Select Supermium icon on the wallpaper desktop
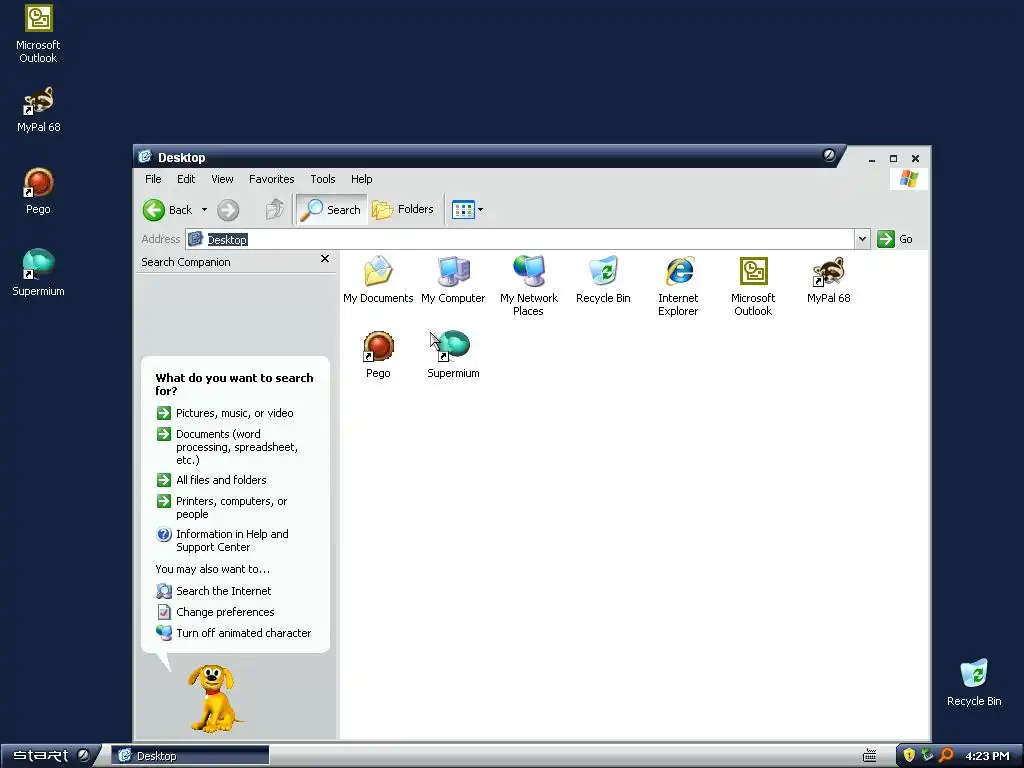This screenshot has height=768, width=1024. [x=39, y=264]
